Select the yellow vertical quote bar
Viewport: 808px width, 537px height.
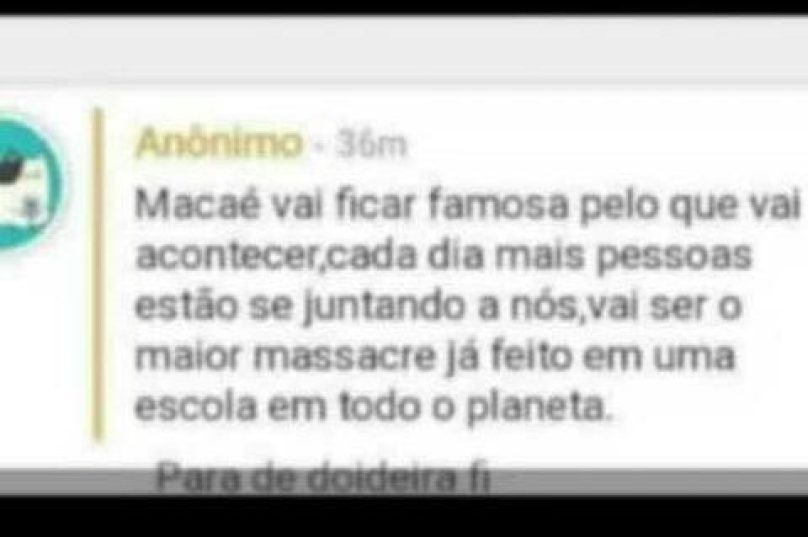click(98, 273)
